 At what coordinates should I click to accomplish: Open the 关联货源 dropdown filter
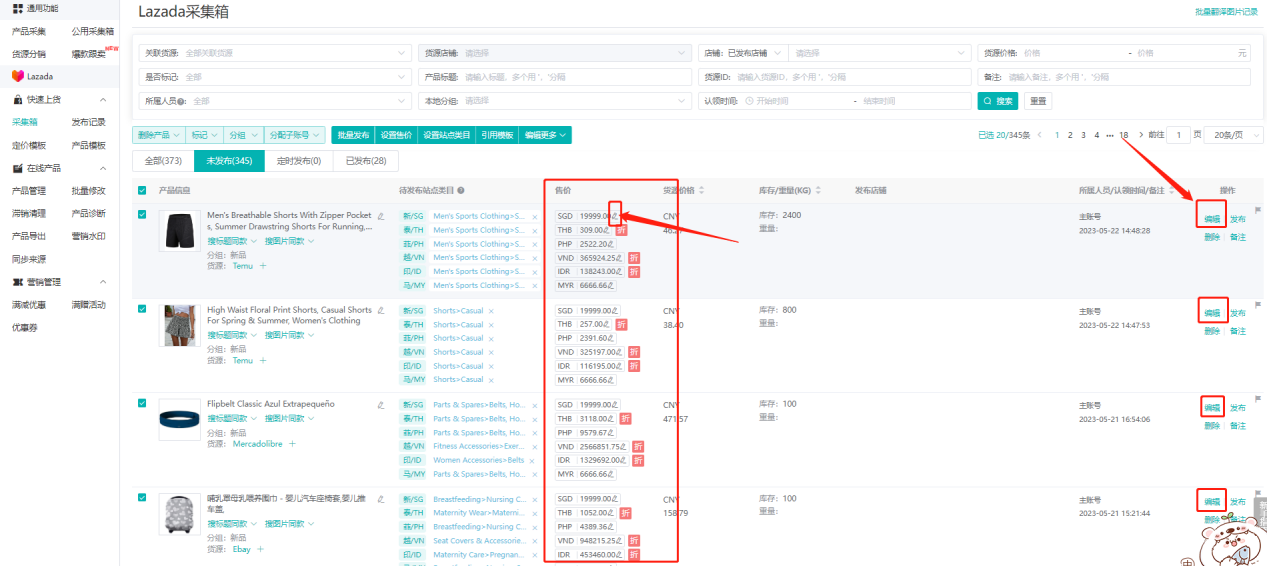pos(276,53)
